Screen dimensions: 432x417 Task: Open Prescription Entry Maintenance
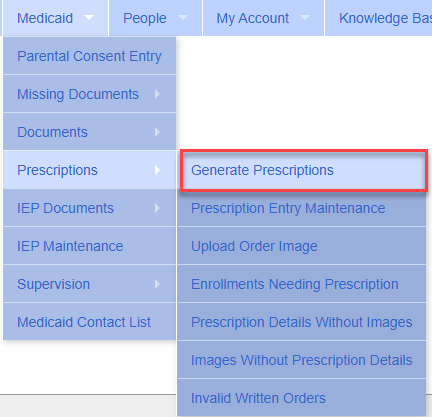(x=301, y=208)
